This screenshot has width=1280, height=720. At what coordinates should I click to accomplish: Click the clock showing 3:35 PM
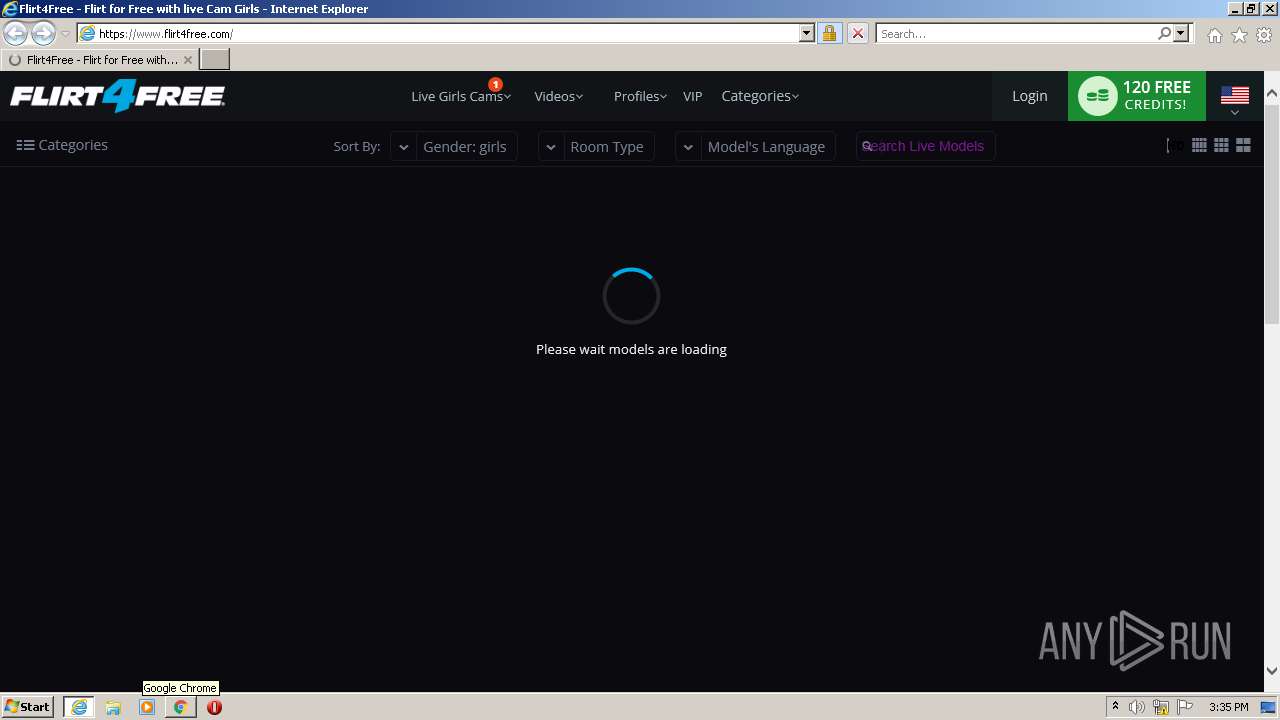tap(1228, 707)
